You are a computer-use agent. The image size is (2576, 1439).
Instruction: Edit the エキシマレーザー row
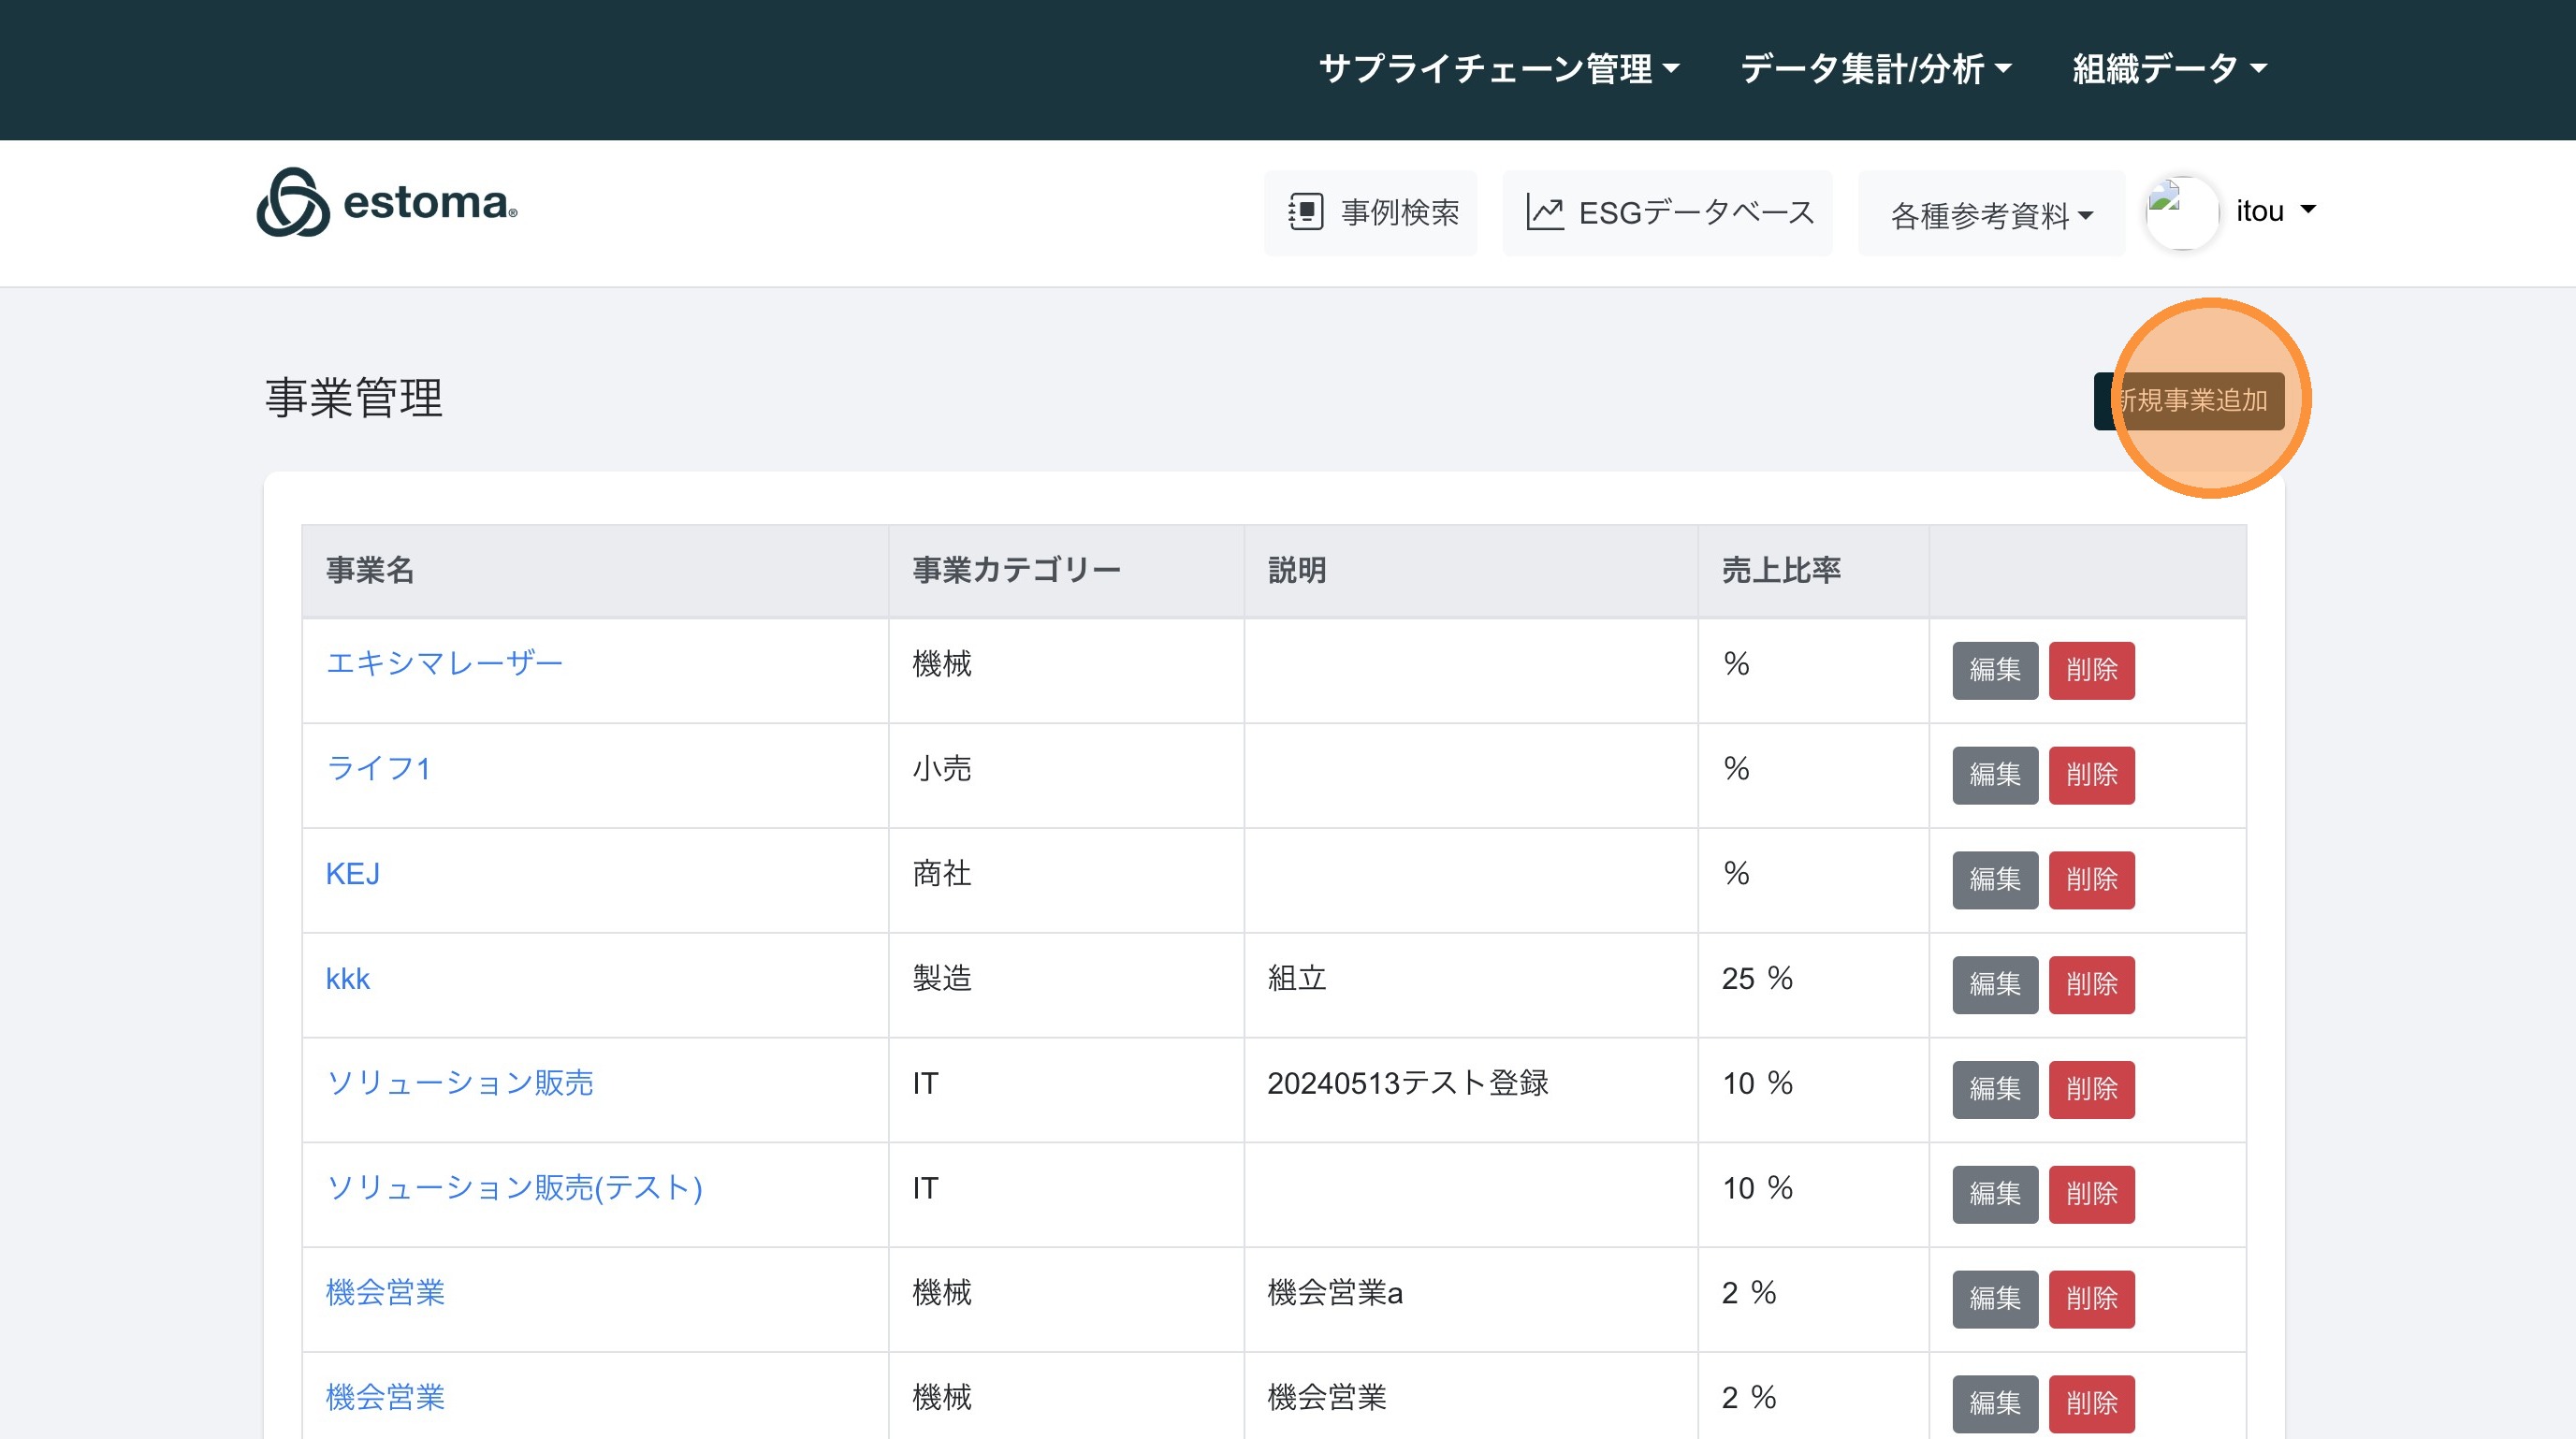[1995, 670]
